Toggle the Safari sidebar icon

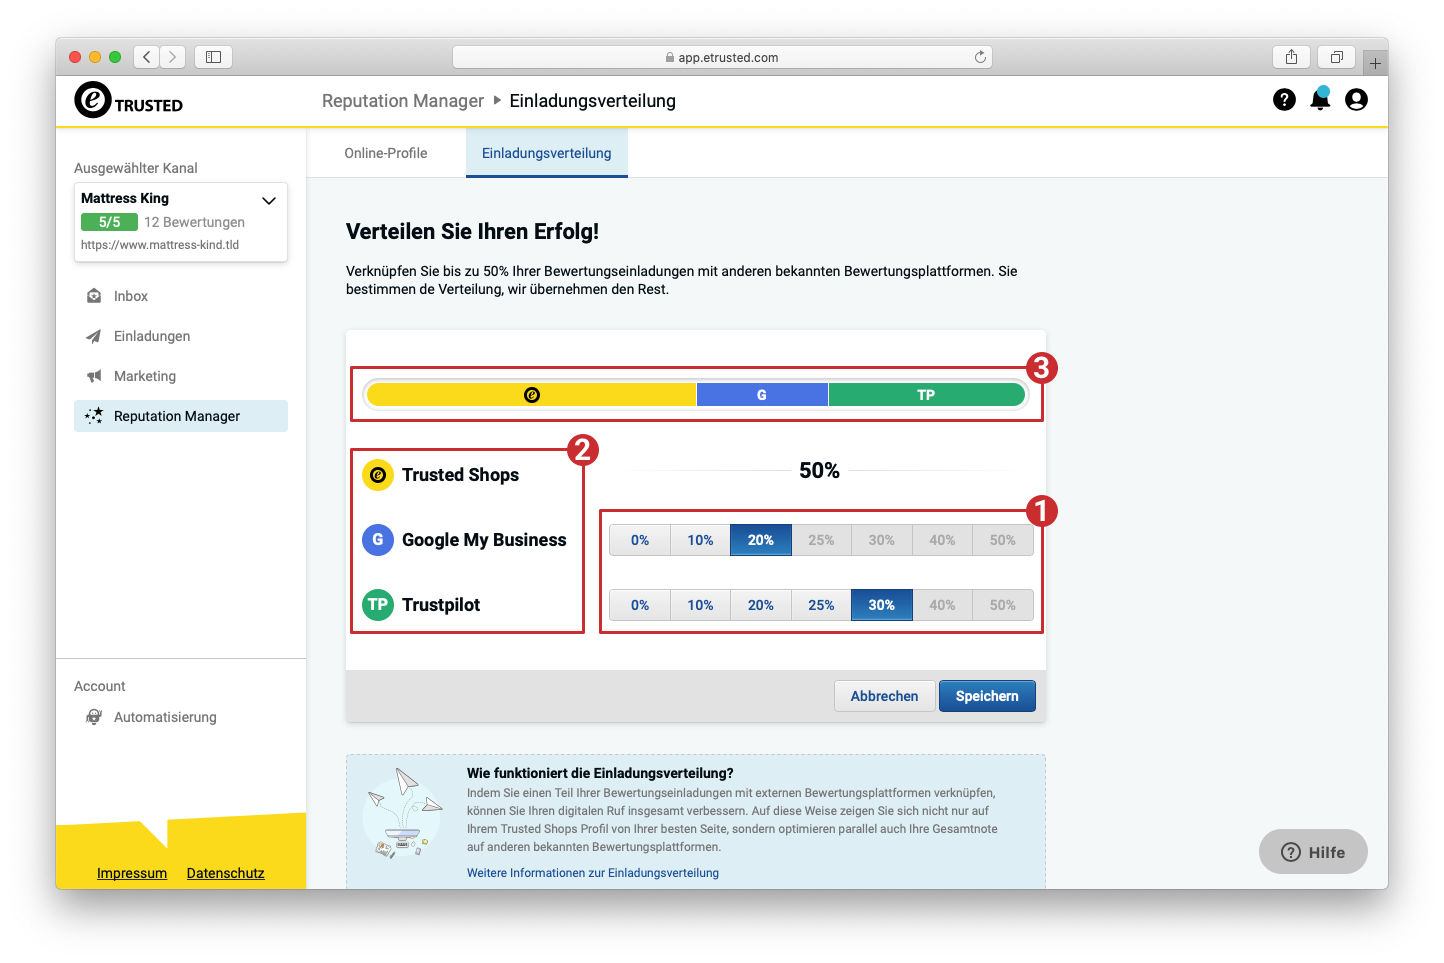click(x=213, y=57)
